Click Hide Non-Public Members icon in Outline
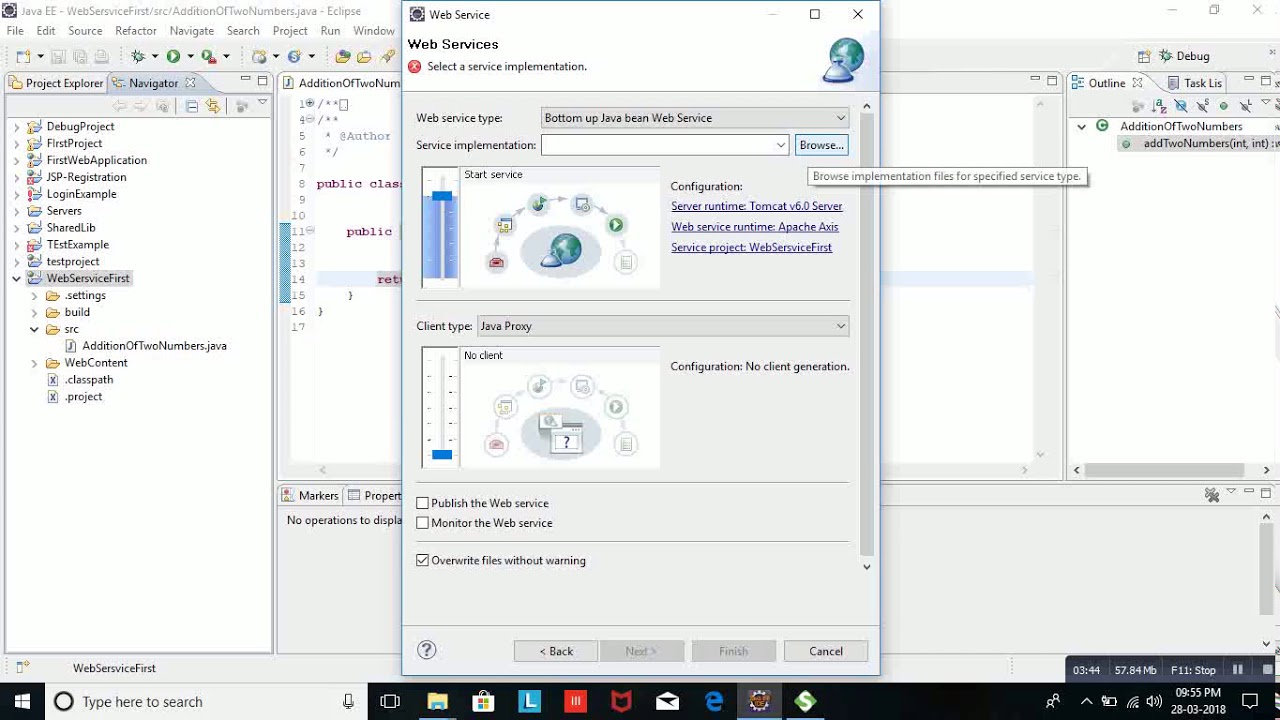The height and width of the screenshot is (720, 1280). (x=1223, y=105)
